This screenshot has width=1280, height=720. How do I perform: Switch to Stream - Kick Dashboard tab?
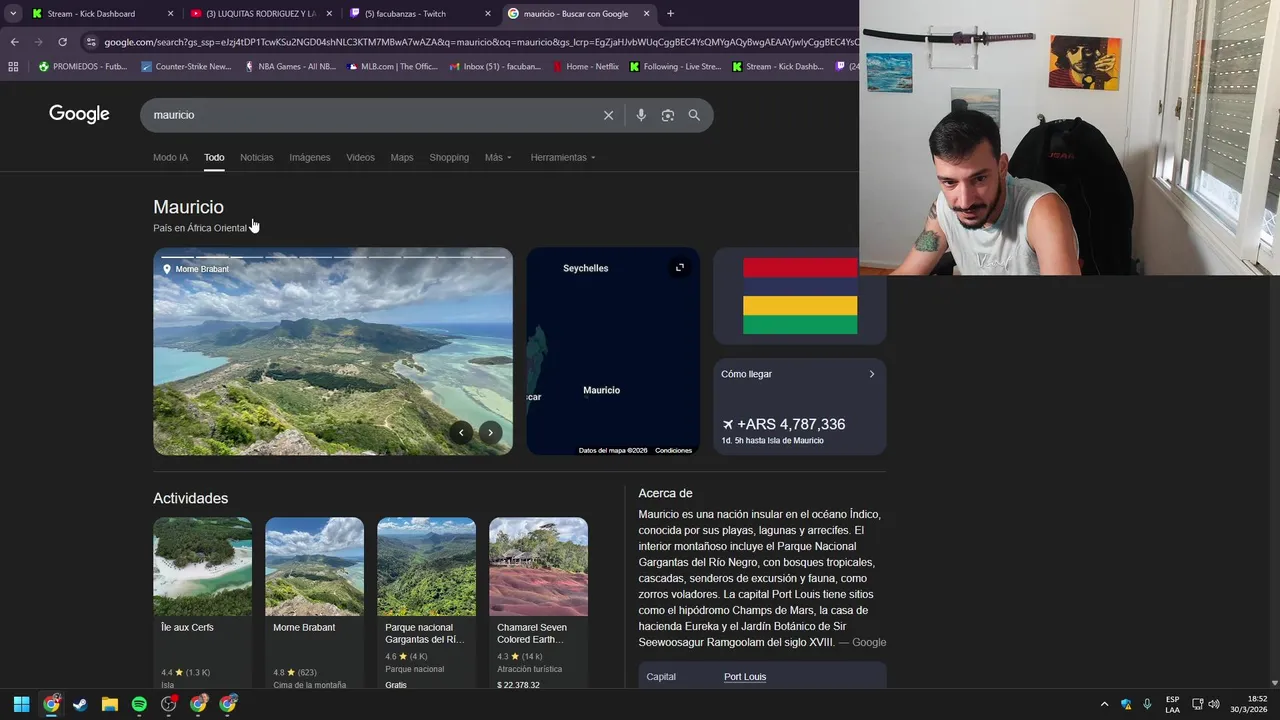tap(102, 13)
